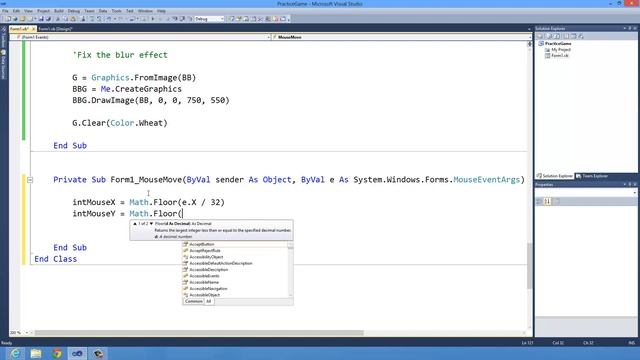Open the Tools menu

pyautogui.click(x=116, y=11)
